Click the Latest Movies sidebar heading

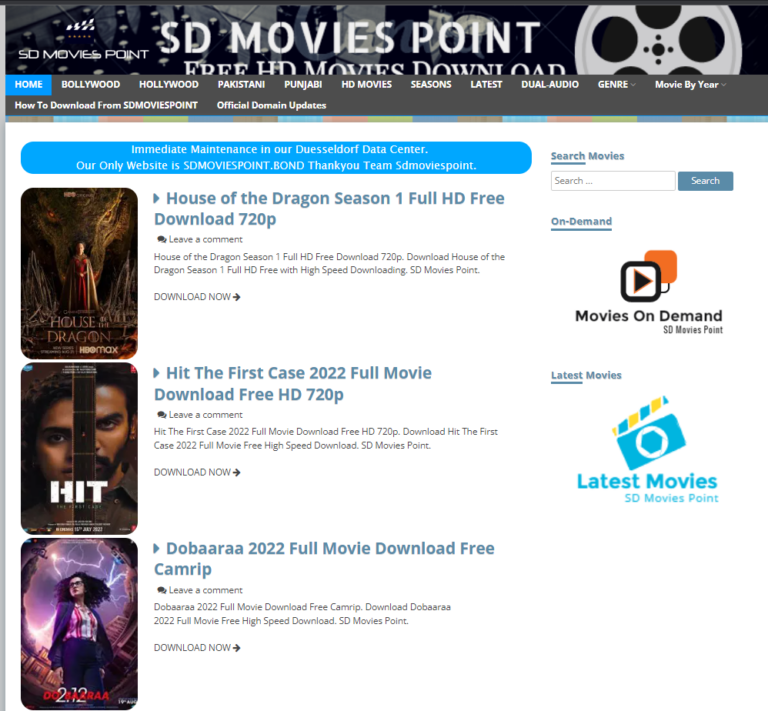pyautogui.click(x=586, y=376)
